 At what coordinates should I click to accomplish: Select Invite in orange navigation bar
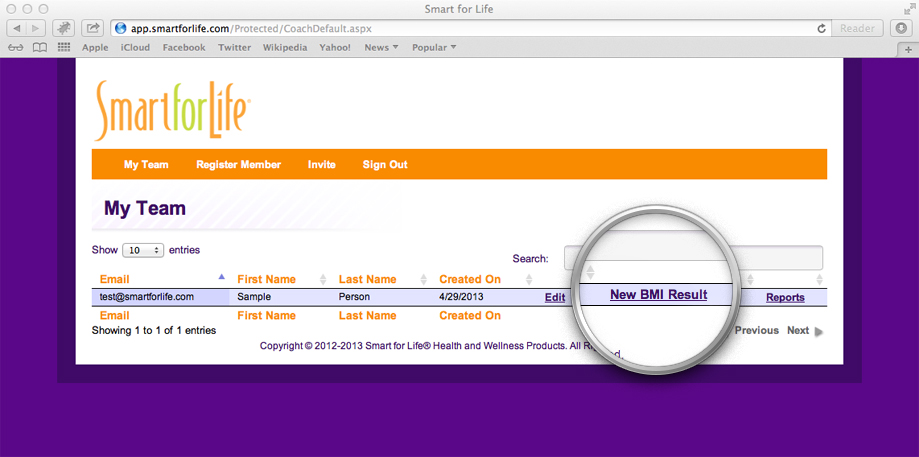(x=322, y=165)
